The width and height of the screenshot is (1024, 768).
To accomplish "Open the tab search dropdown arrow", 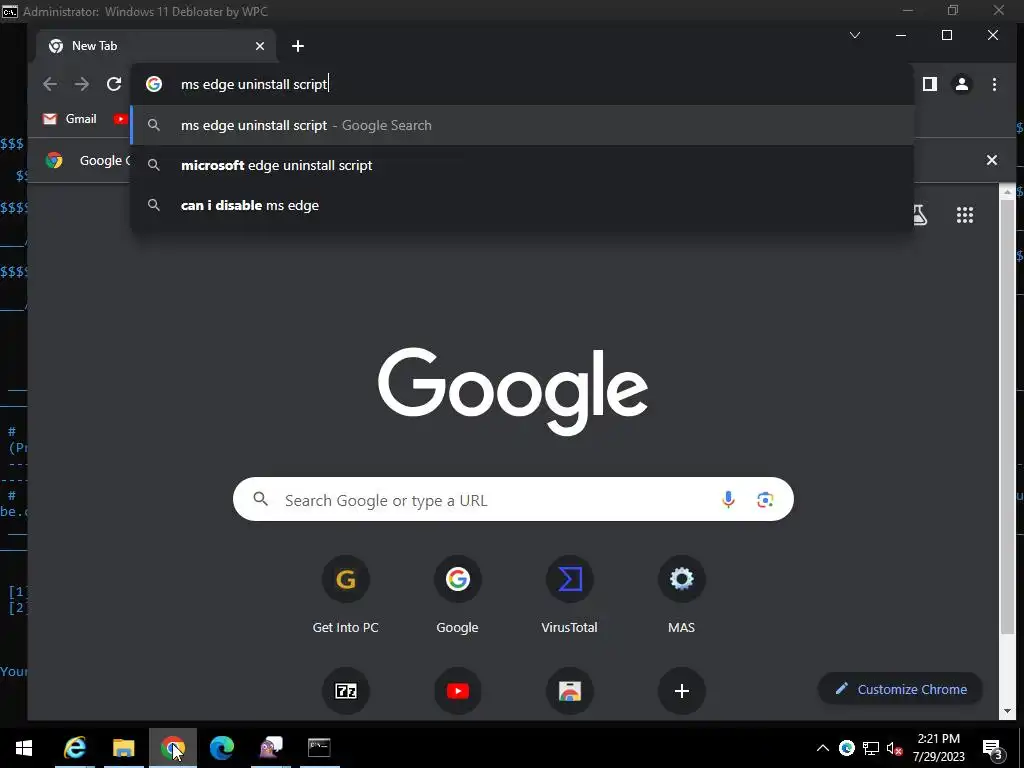I will coord(855,35).
